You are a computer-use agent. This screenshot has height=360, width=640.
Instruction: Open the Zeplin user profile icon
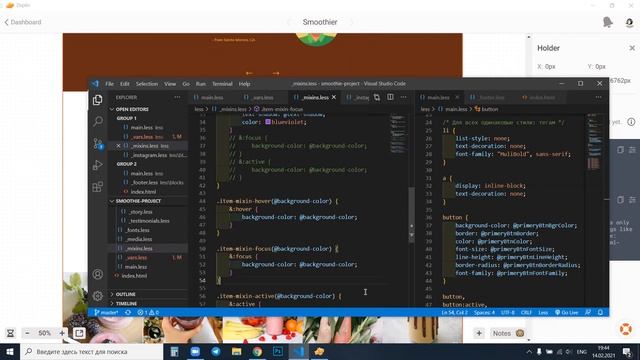click(x=629, y=22)
